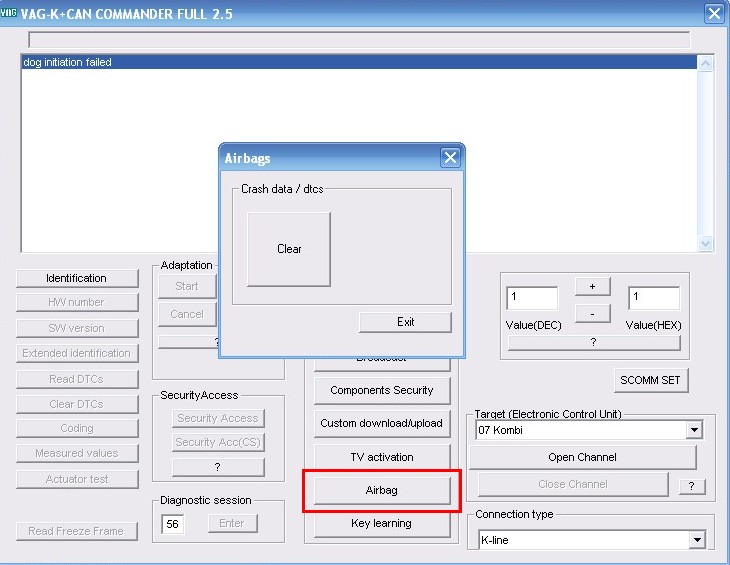Click the log scrollbar up arrow
730x565 pixels.
(x=705, y=63)
